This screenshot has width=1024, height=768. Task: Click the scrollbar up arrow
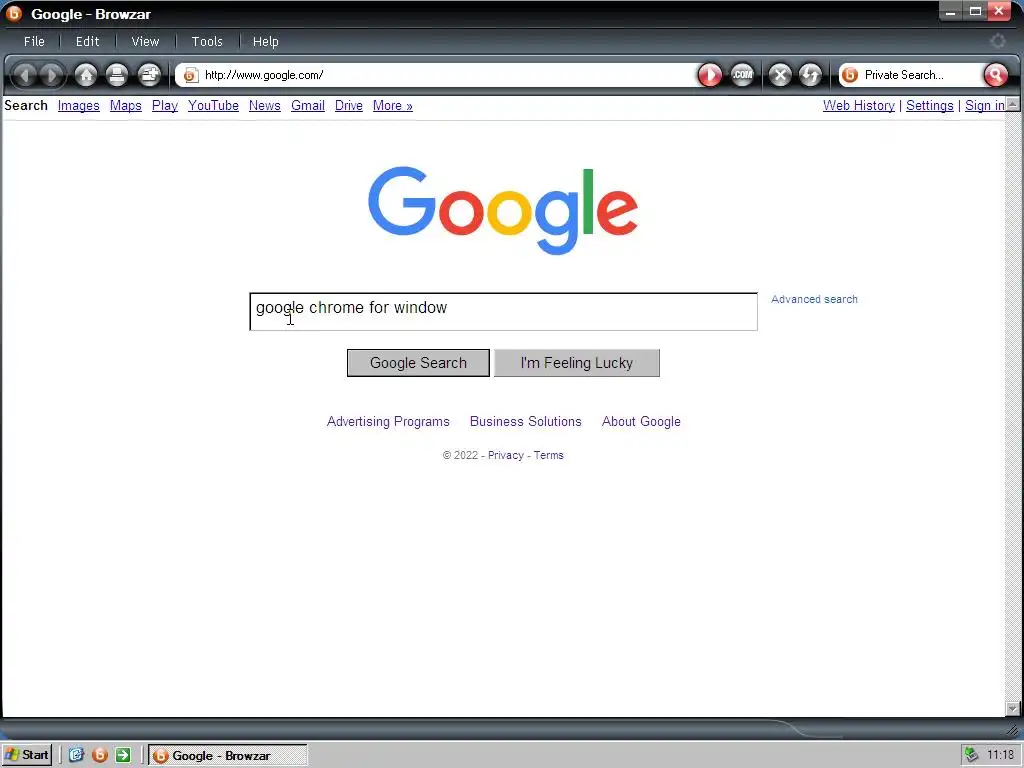(x=1012, y=104)
